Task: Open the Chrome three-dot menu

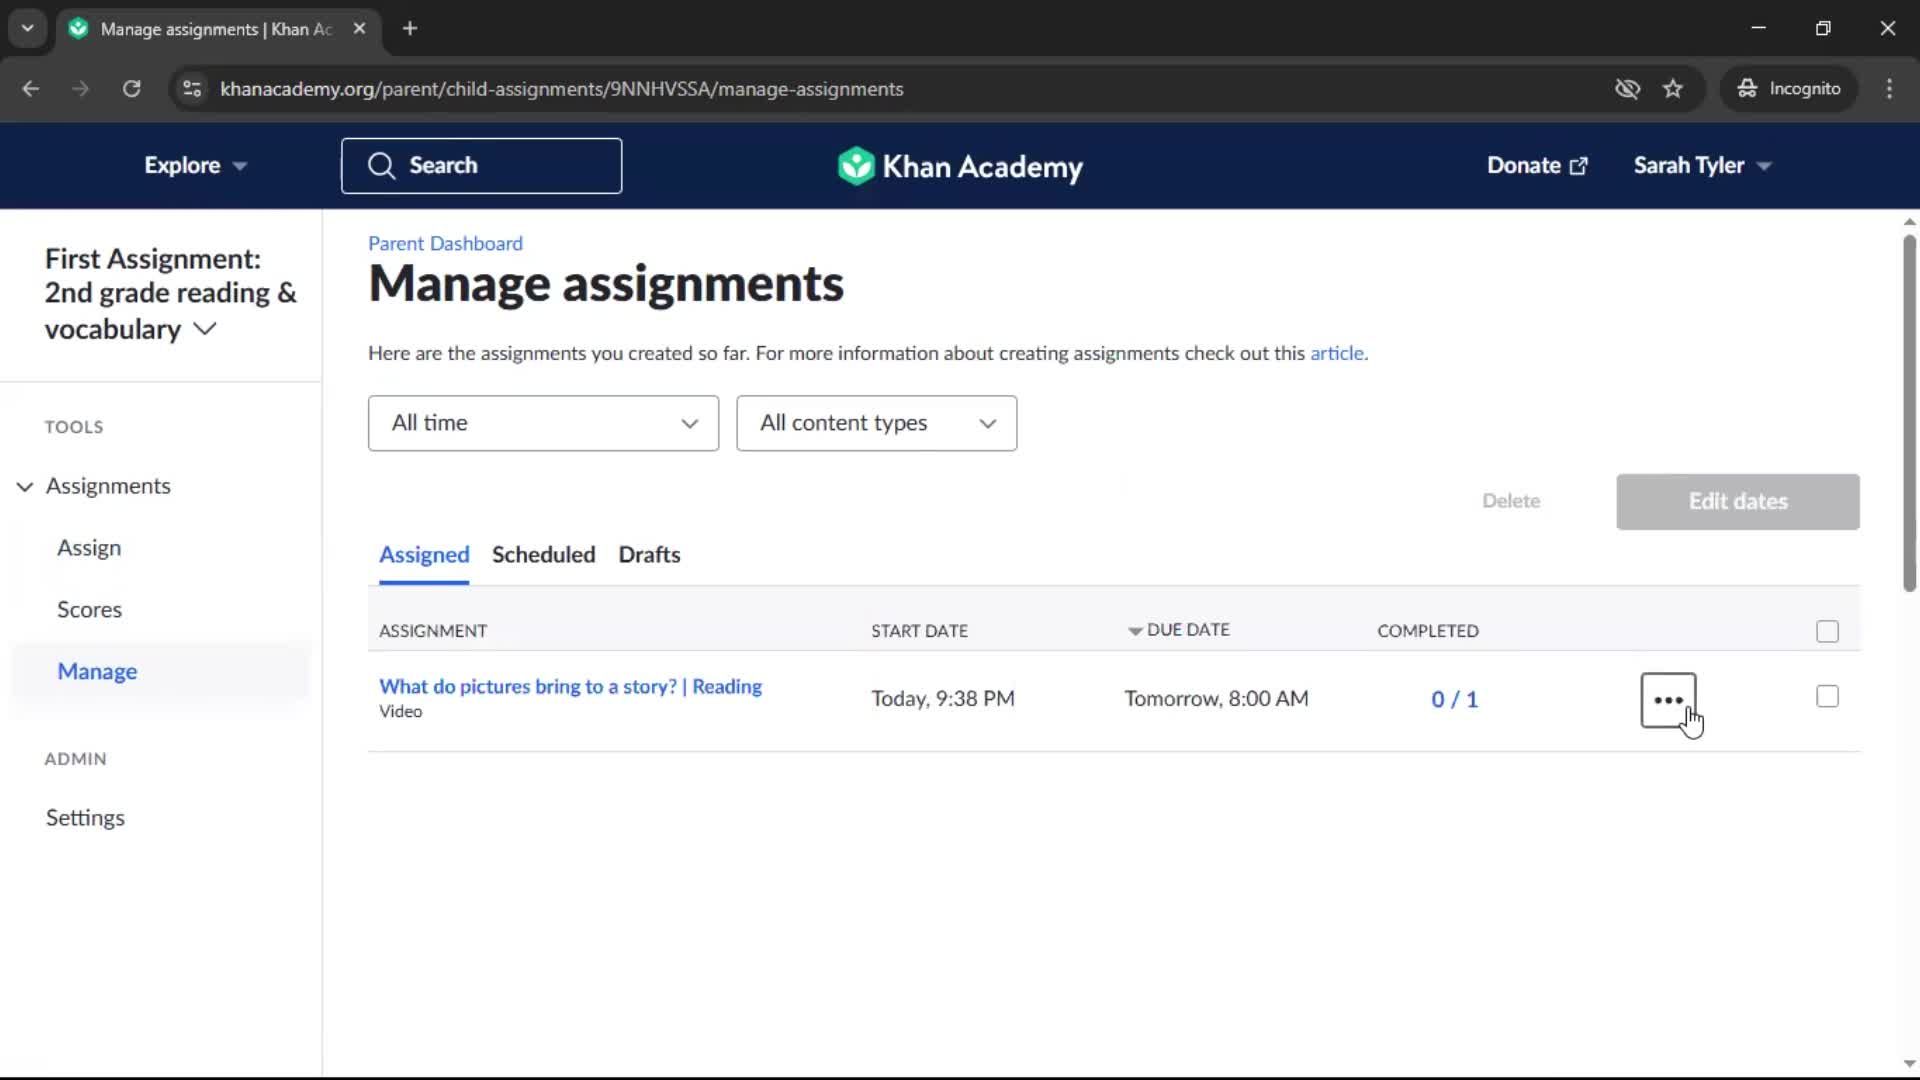Action: pos(1889,89)
